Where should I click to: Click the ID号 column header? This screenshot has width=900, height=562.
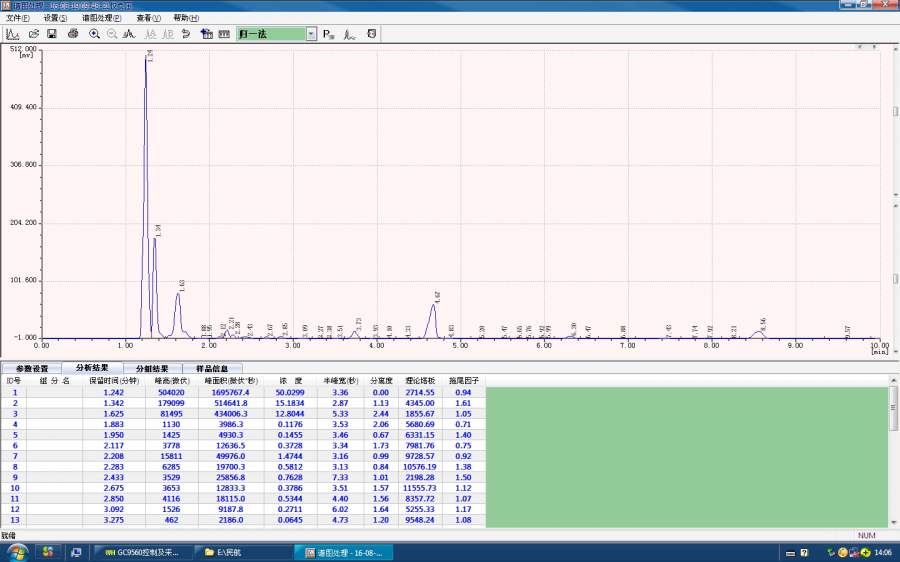click(x=14, y=381)
